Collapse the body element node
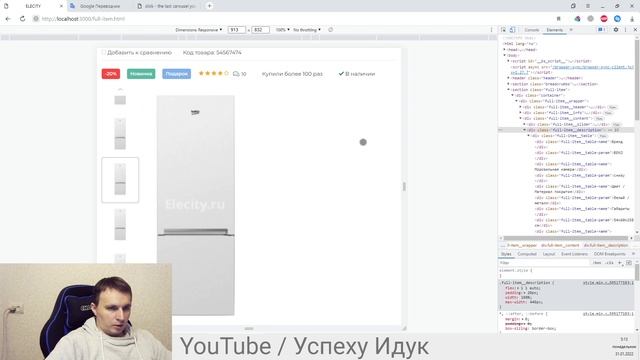Viewport: 640px width, 360px height. pos(504,55)
